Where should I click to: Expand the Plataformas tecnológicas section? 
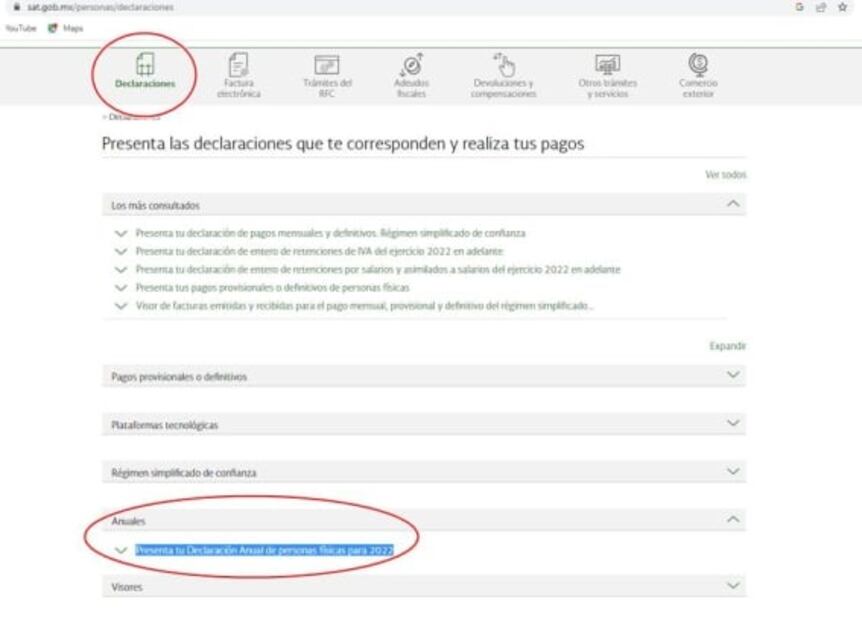click(x=733, y=424)
